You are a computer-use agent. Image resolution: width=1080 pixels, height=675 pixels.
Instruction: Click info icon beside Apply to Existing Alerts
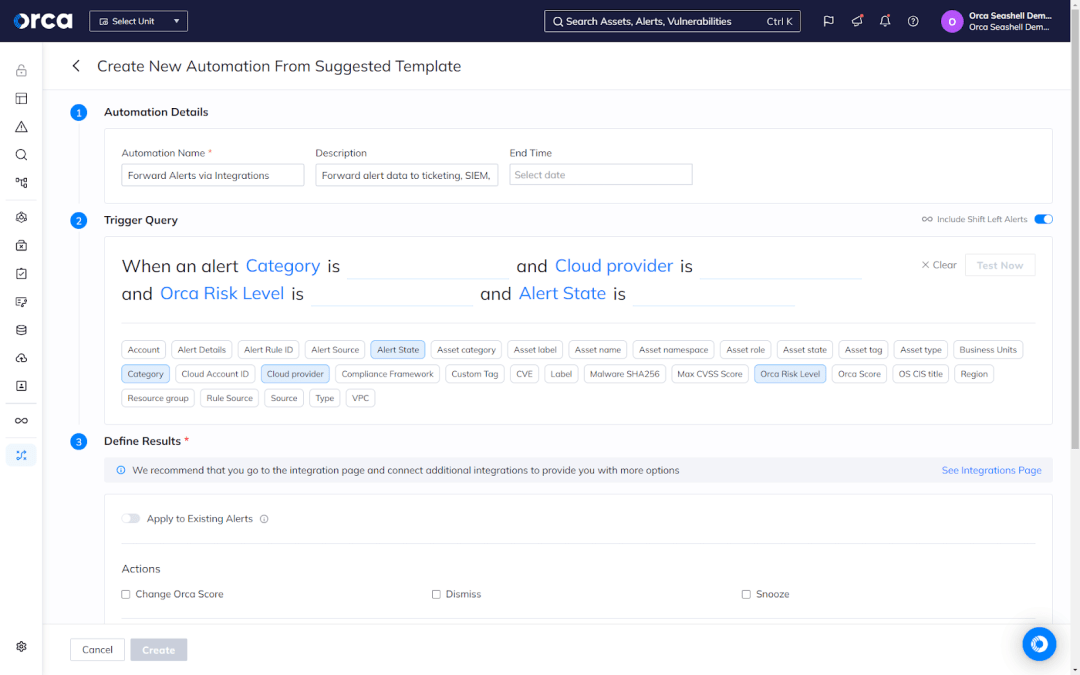click(264, 519)
